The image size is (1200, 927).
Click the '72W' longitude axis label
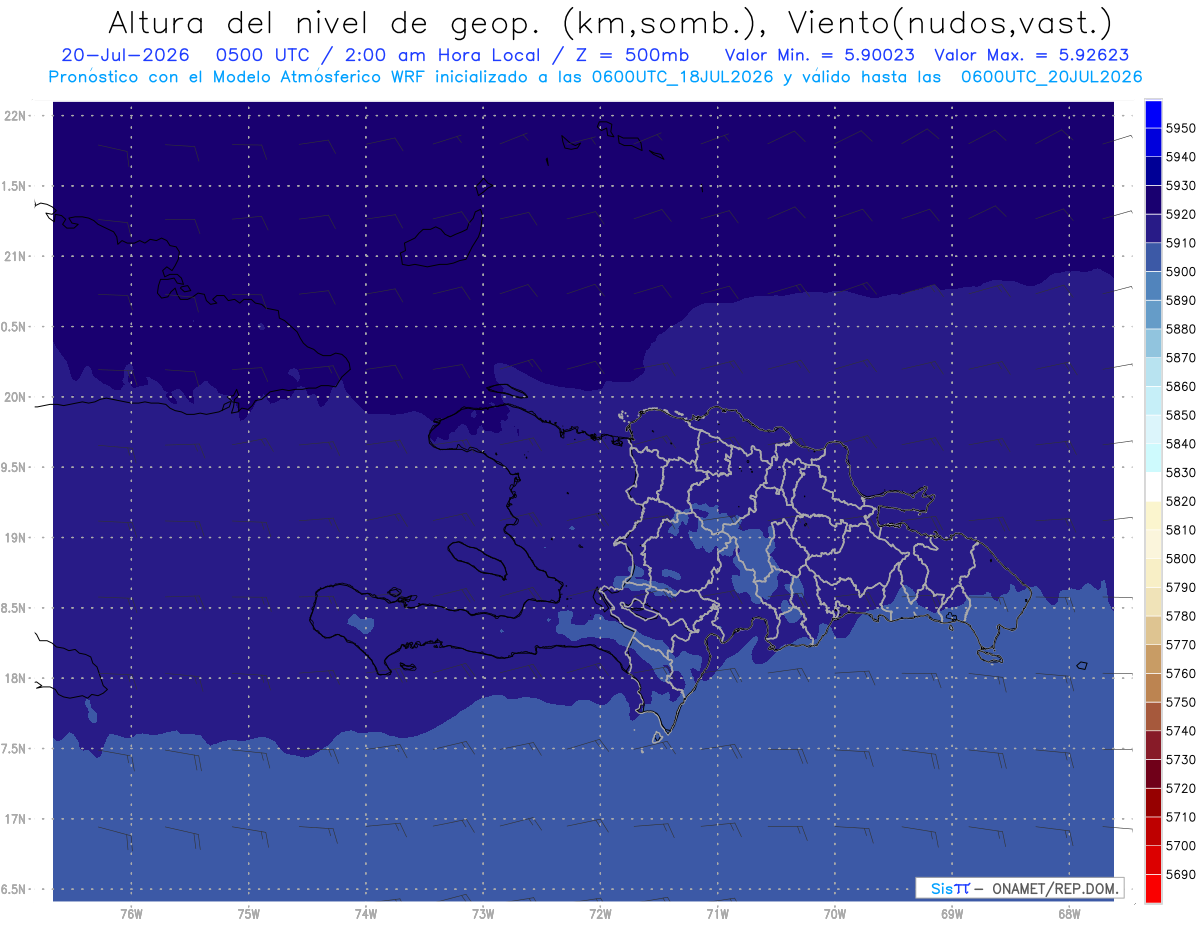601,914
